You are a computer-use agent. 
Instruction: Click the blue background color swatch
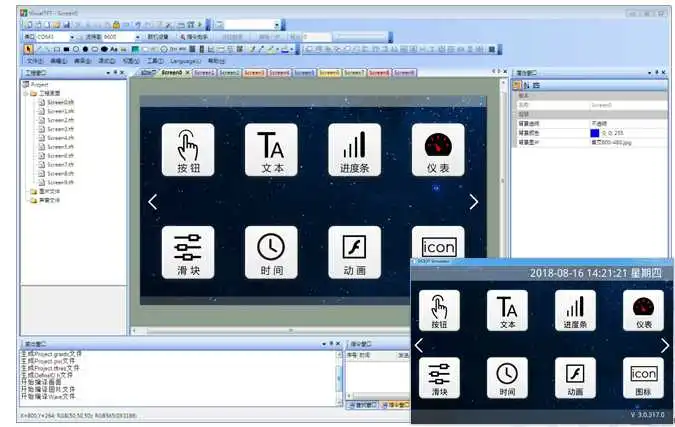[594, 132]
